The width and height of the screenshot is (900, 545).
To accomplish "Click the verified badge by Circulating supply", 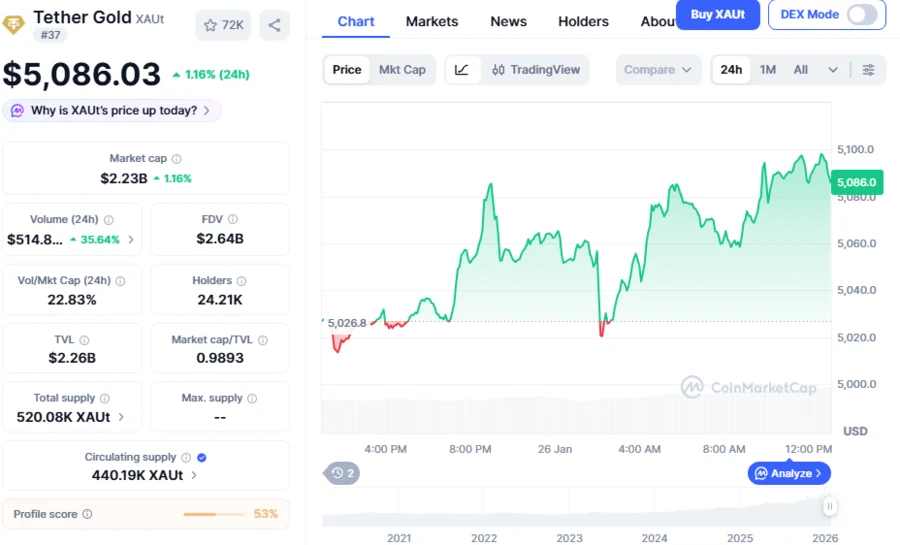I will [202, 457].
